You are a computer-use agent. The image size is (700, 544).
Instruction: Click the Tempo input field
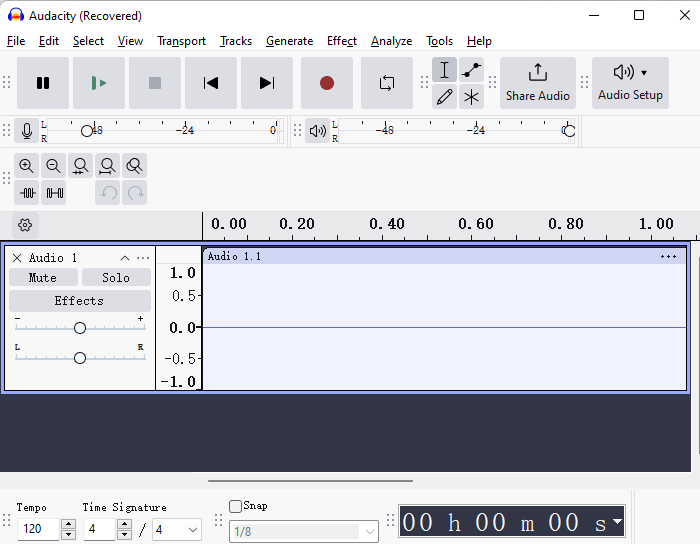38,529
